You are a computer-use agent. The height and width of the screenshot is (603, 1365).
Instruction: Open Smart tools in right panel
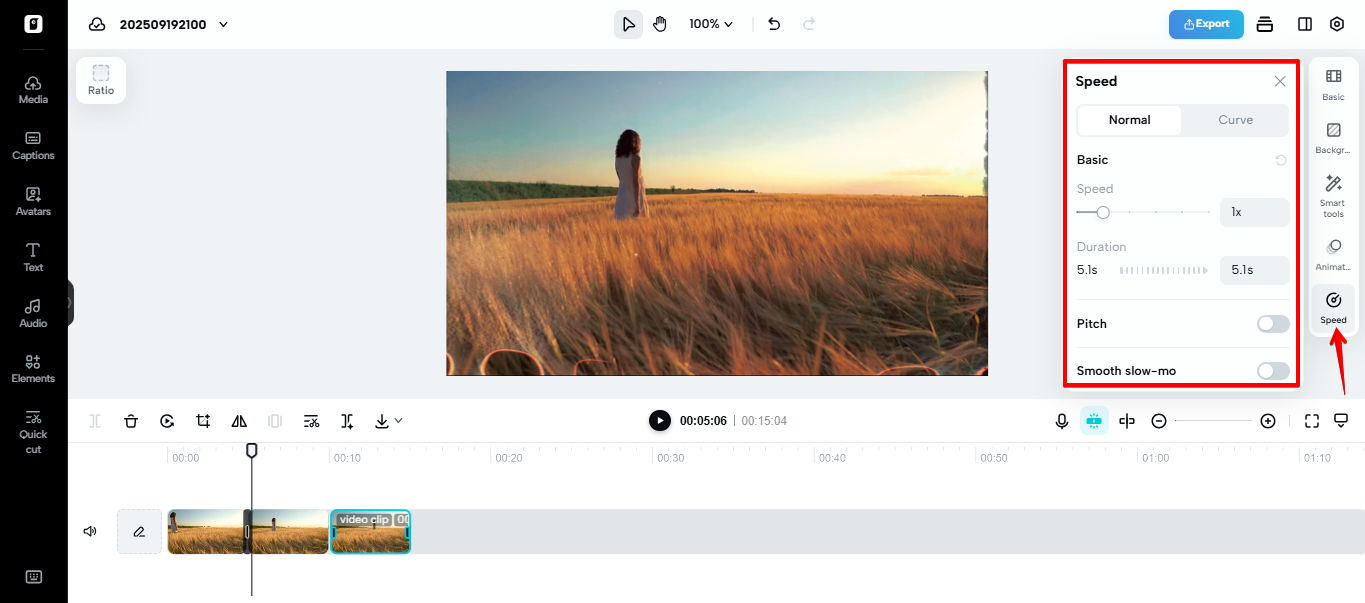1333,194
